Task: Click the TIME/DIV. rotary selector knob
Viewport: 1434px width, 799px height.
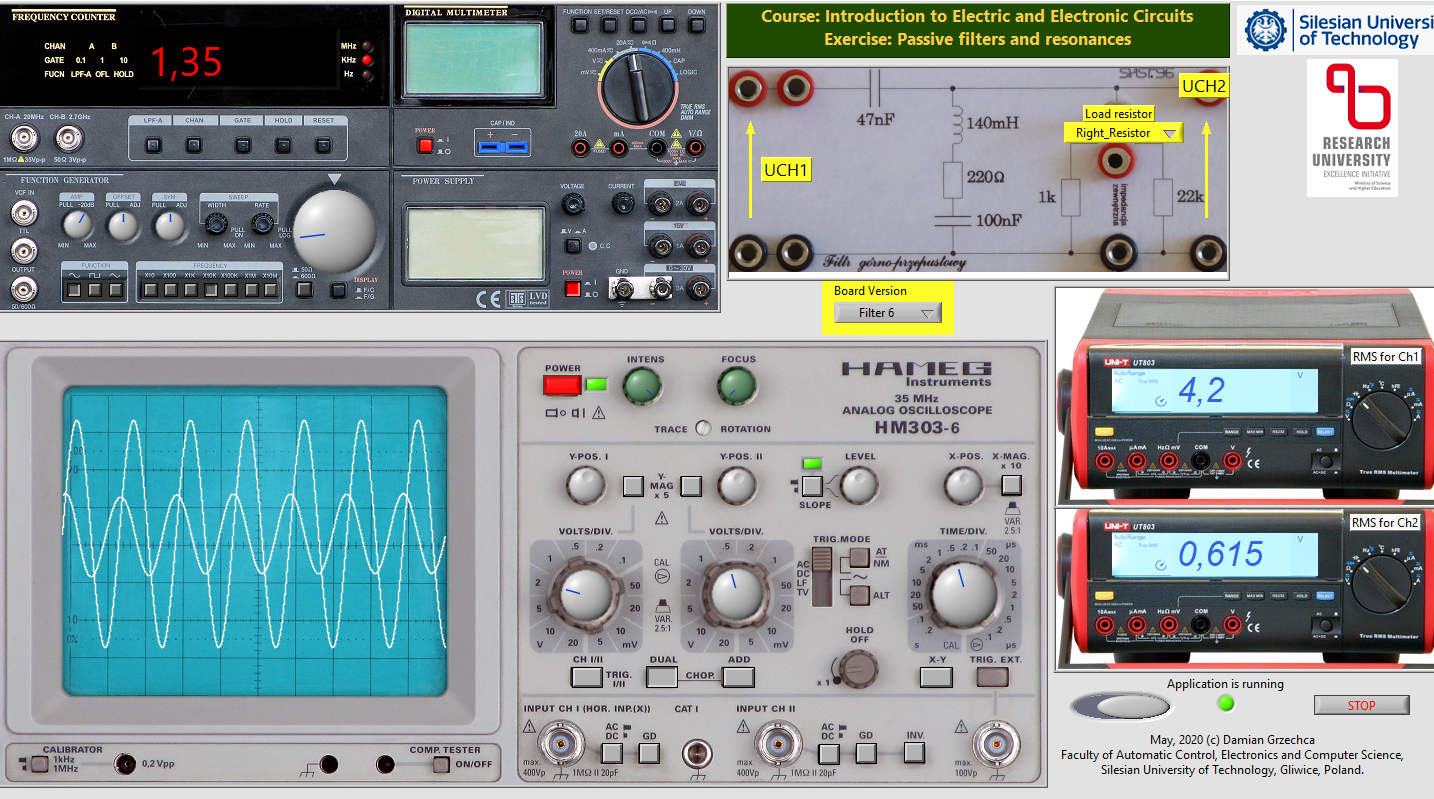Action: point(963,591)
